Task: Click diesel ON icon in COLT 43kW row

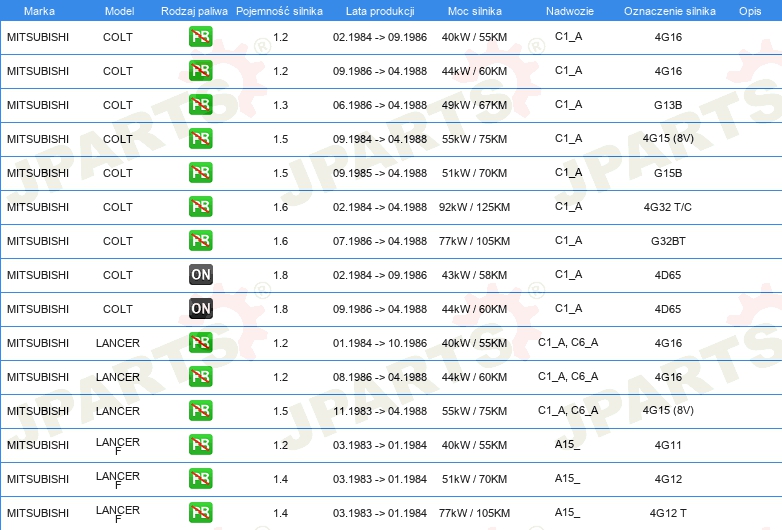Action: pyautogui.click(x=200, y=275)
